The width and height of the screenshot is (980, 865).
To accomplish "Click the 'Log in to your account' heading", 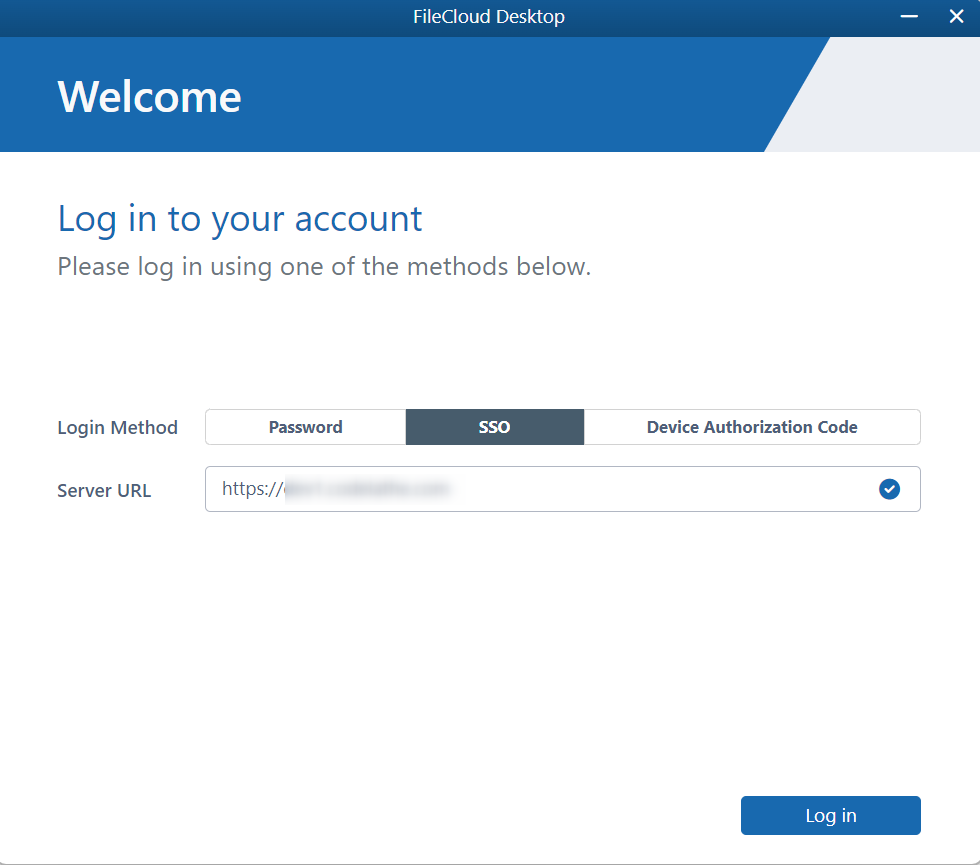I will click(240, 219).
